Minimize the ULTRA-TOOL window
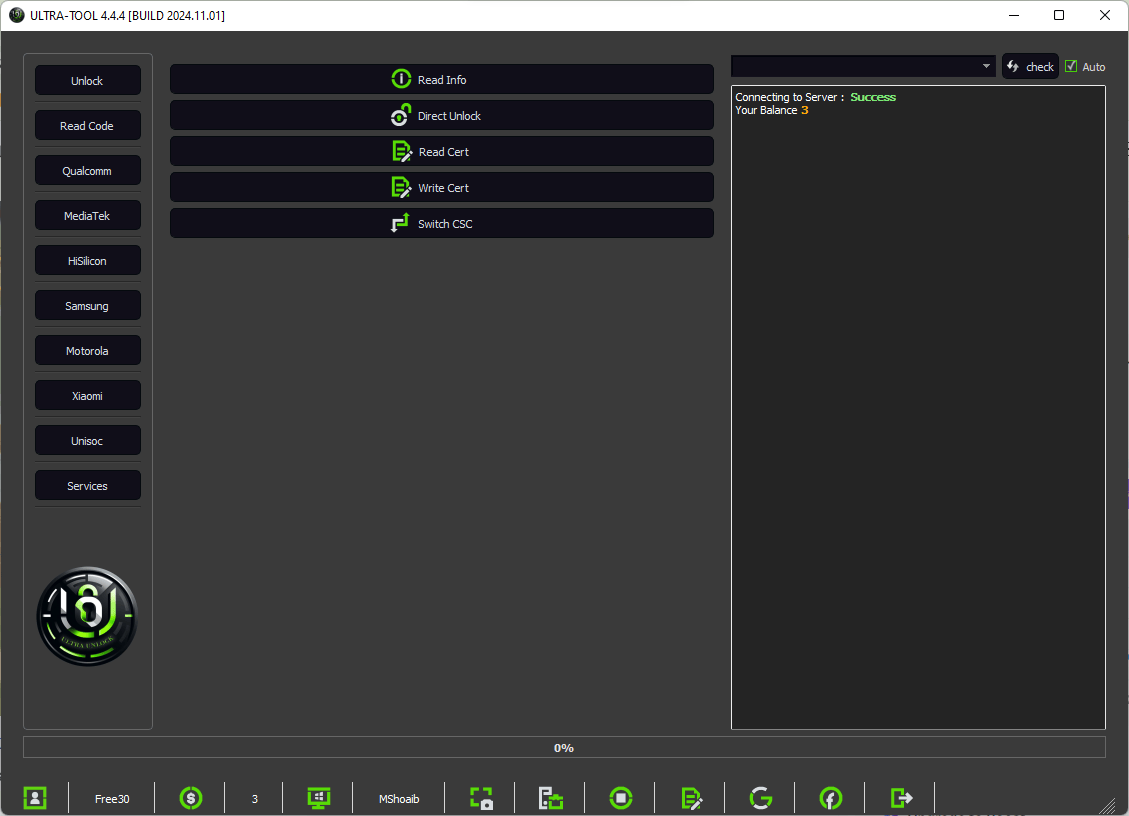Viewport: 1129px width, 816px height. point(1014,15)
